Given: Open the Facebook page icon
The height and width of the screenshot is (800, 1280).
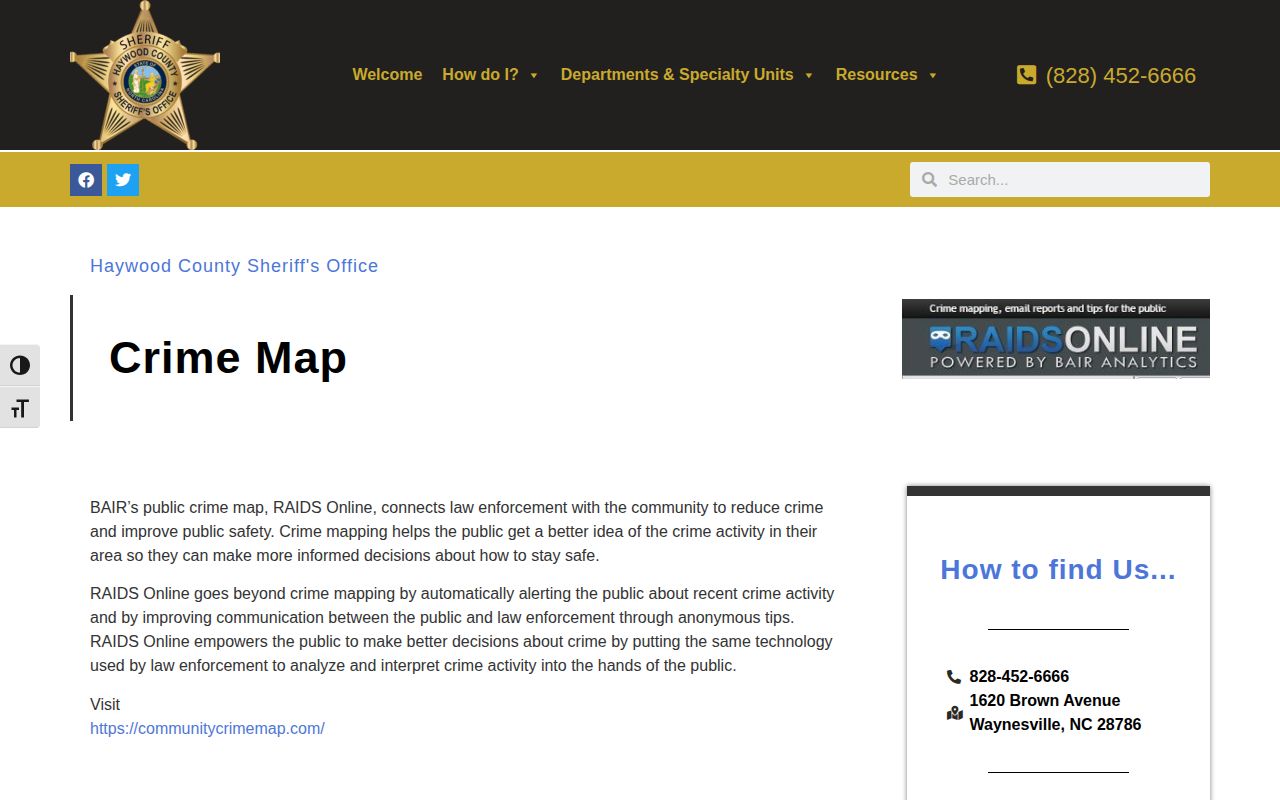Looking at the screenshot, I should click(x=86, y=180).
